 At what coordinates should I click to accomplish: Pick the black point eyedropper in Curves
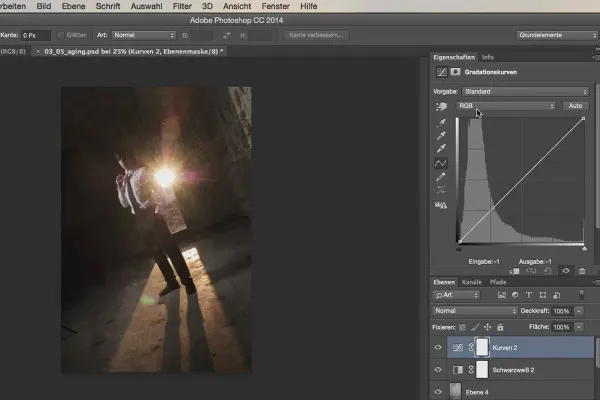click(x=441, y=122)
